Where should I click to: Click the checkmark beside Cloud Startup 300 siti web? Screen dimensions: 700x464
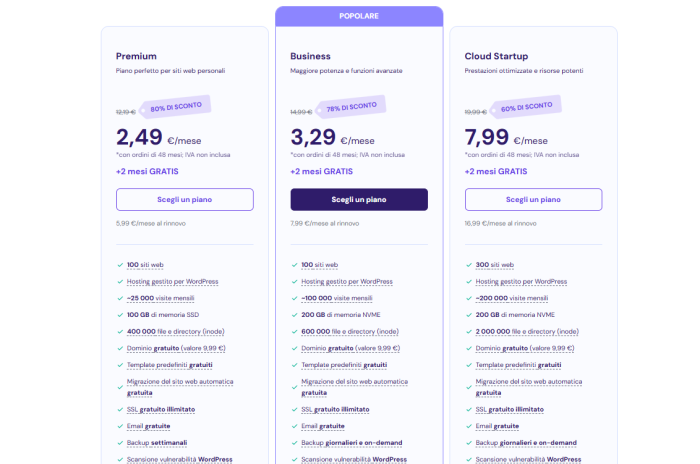468,265
